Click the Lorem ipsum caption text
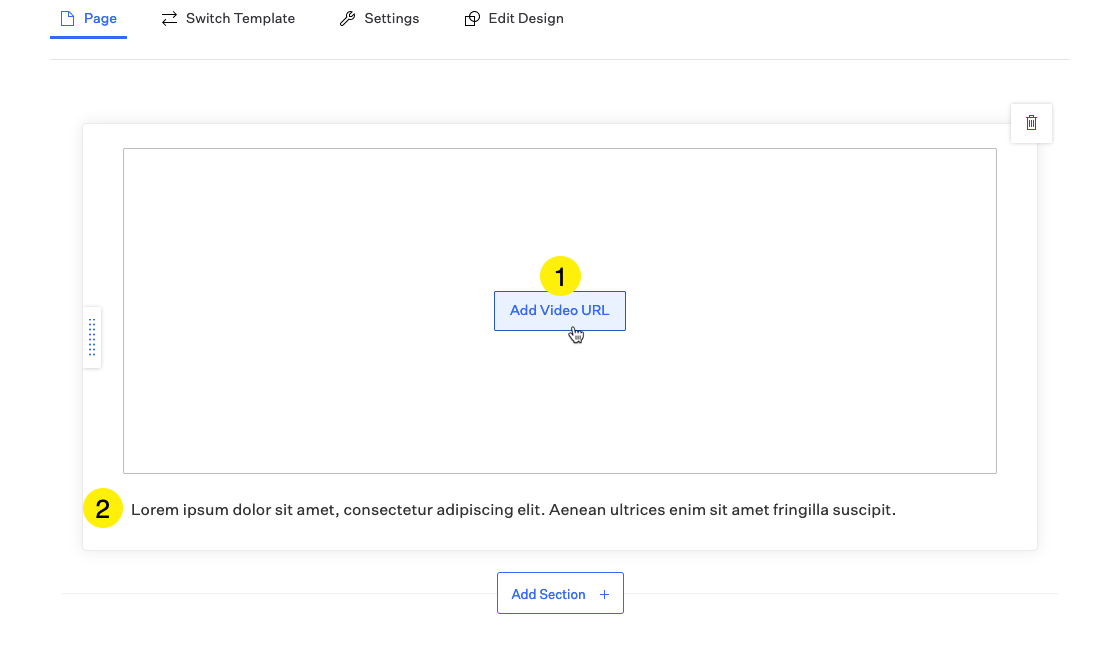The image size is (1120, 660). coord(513,509)
